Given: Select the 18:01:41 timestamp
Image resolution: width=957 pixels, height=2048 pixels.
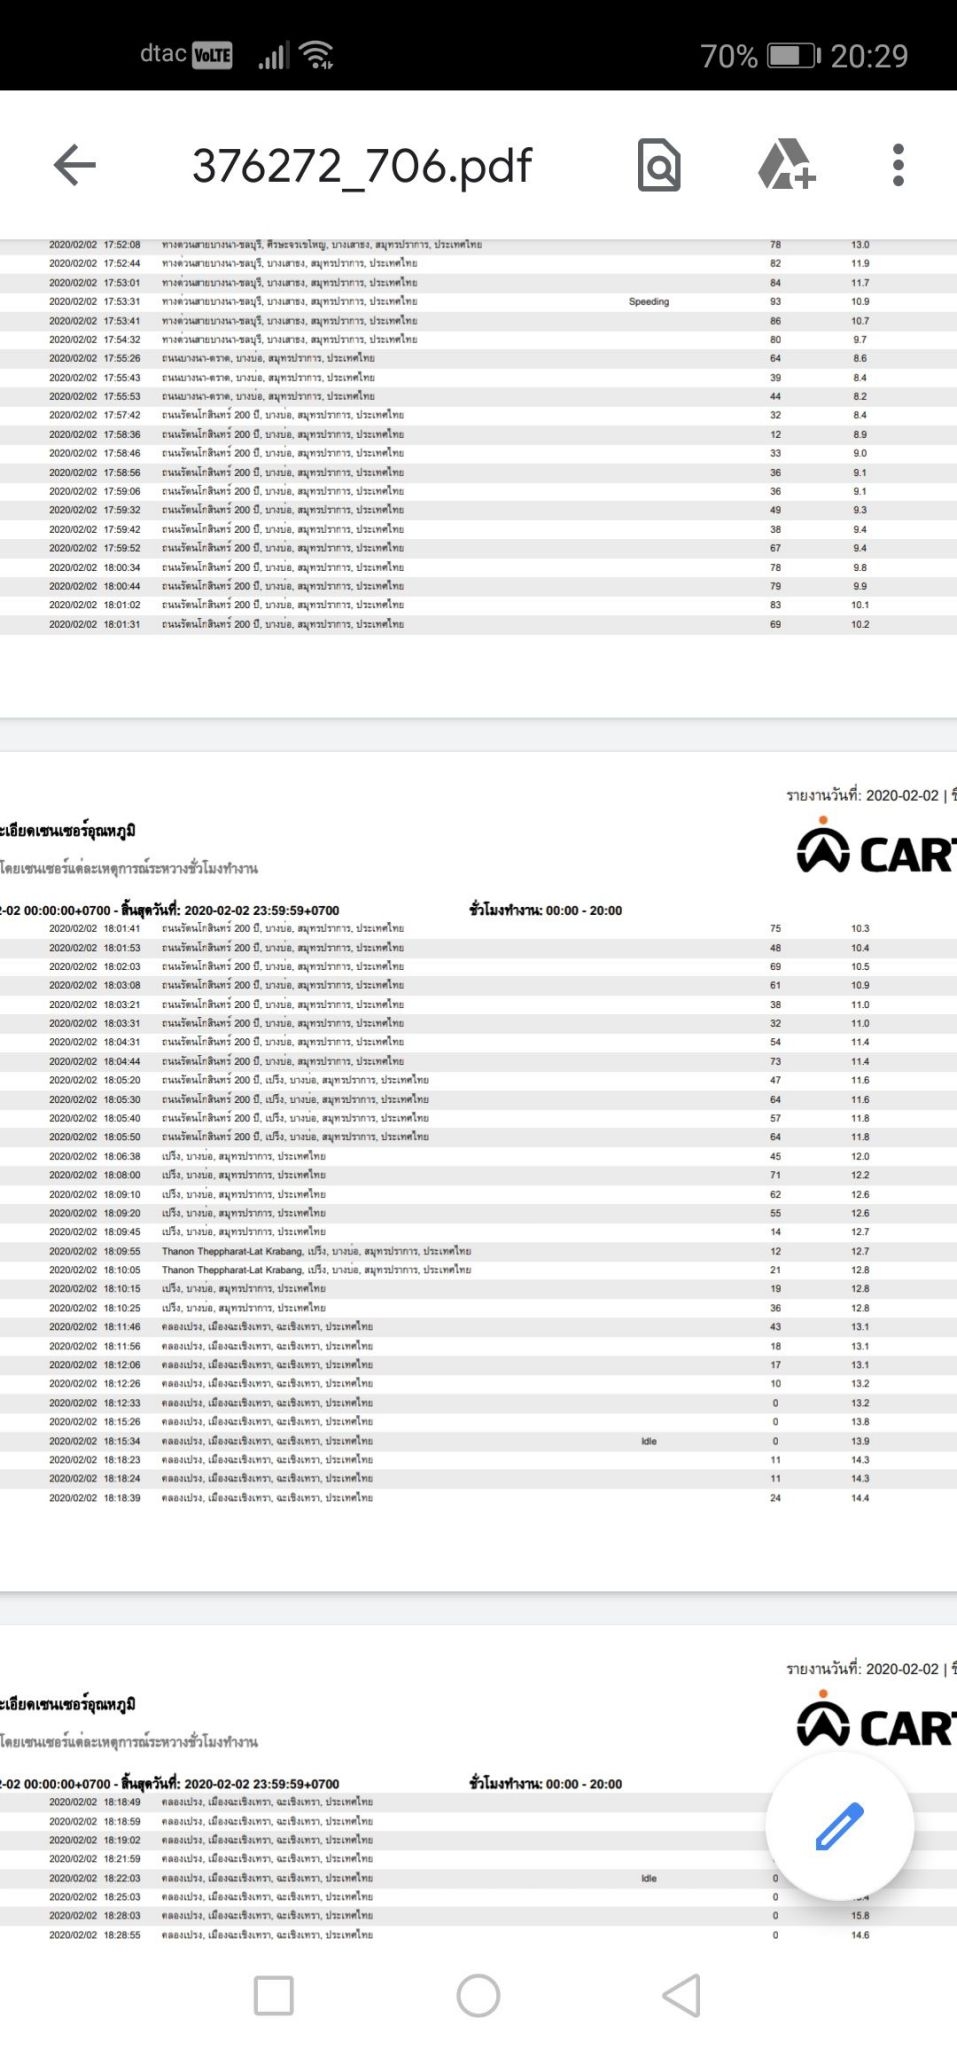Looking at the screenshot, I should point(122,928).
